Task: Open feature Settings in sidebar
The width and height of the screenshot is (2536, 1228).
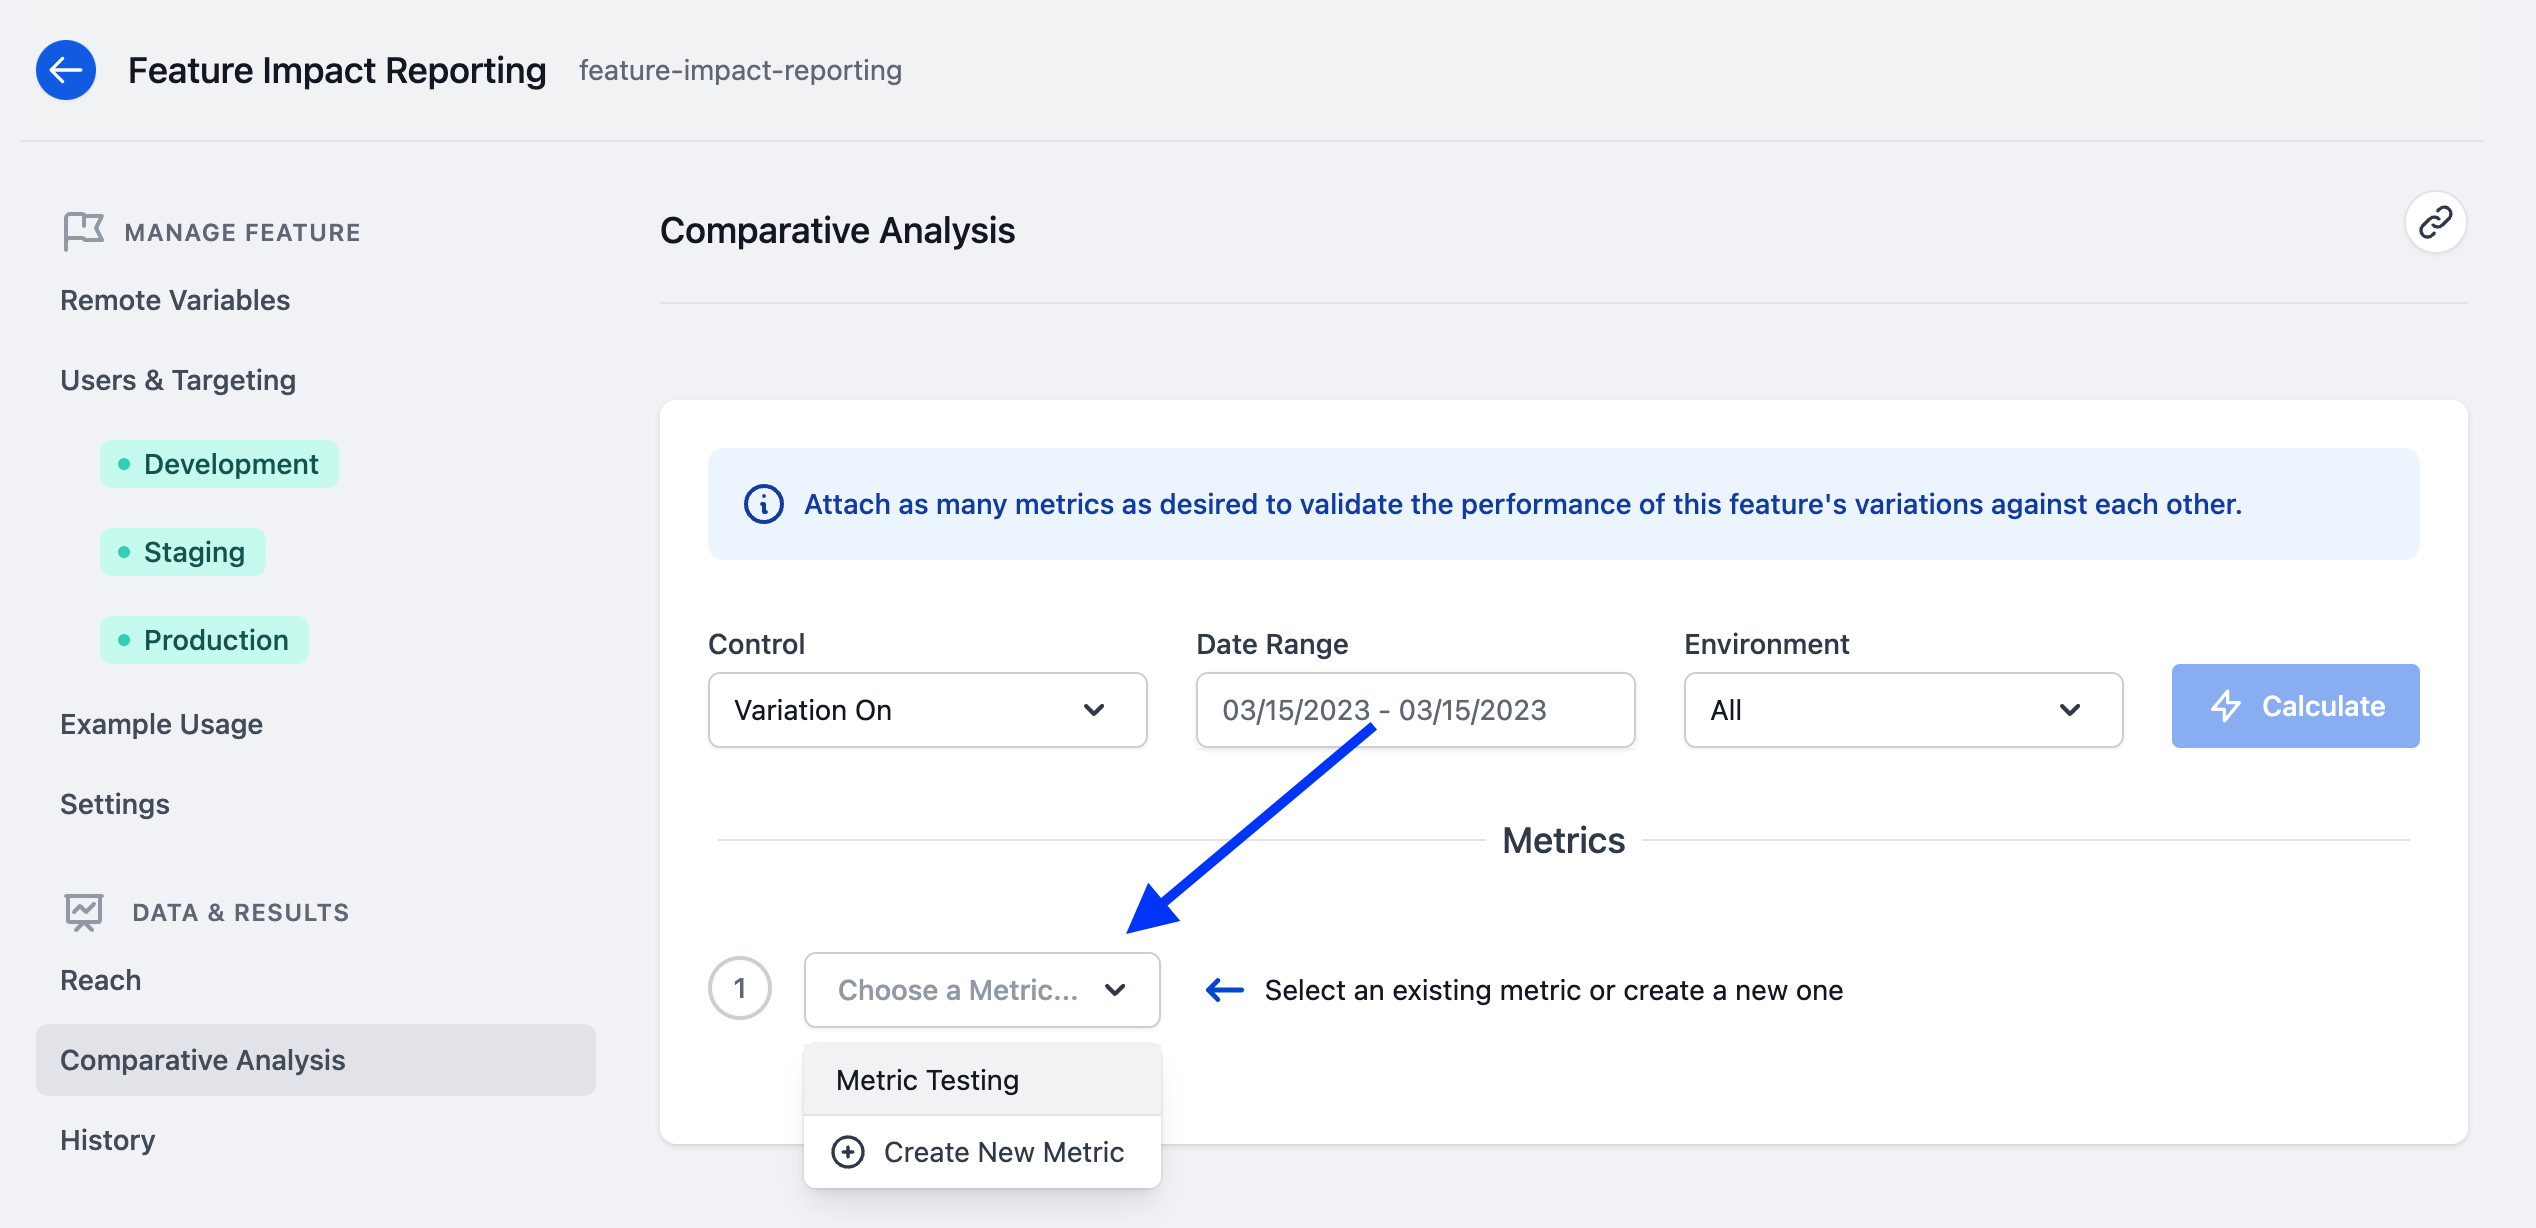Action: click(115, 804)
